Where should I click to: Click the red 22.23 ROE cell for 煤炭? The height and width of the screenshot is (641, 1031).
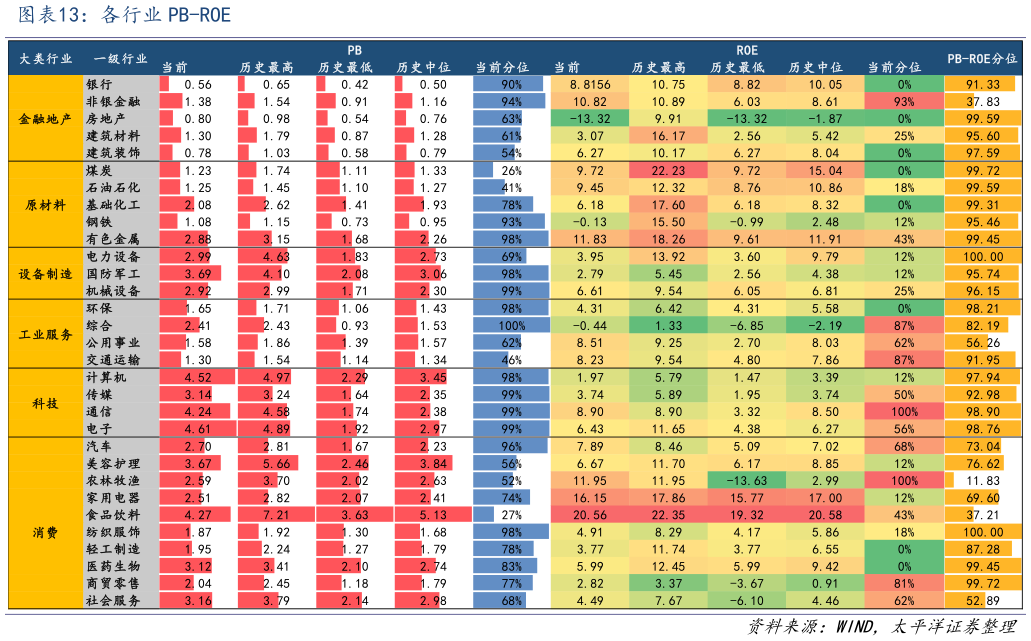pos(667,171)
